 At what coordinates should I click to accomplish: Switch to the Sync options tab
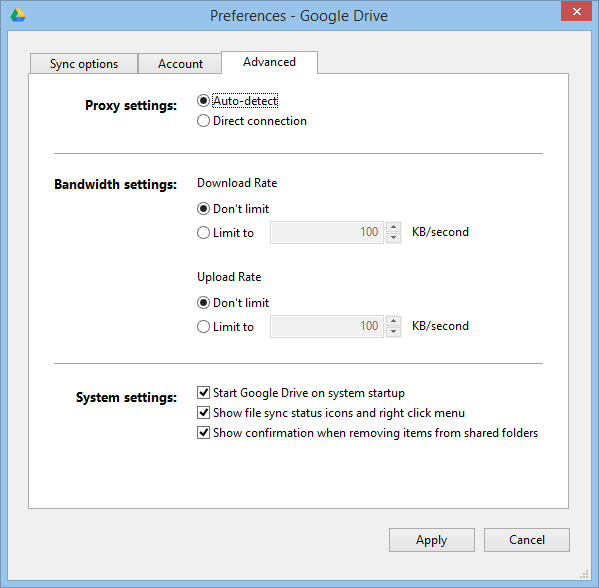pos(84,64)
